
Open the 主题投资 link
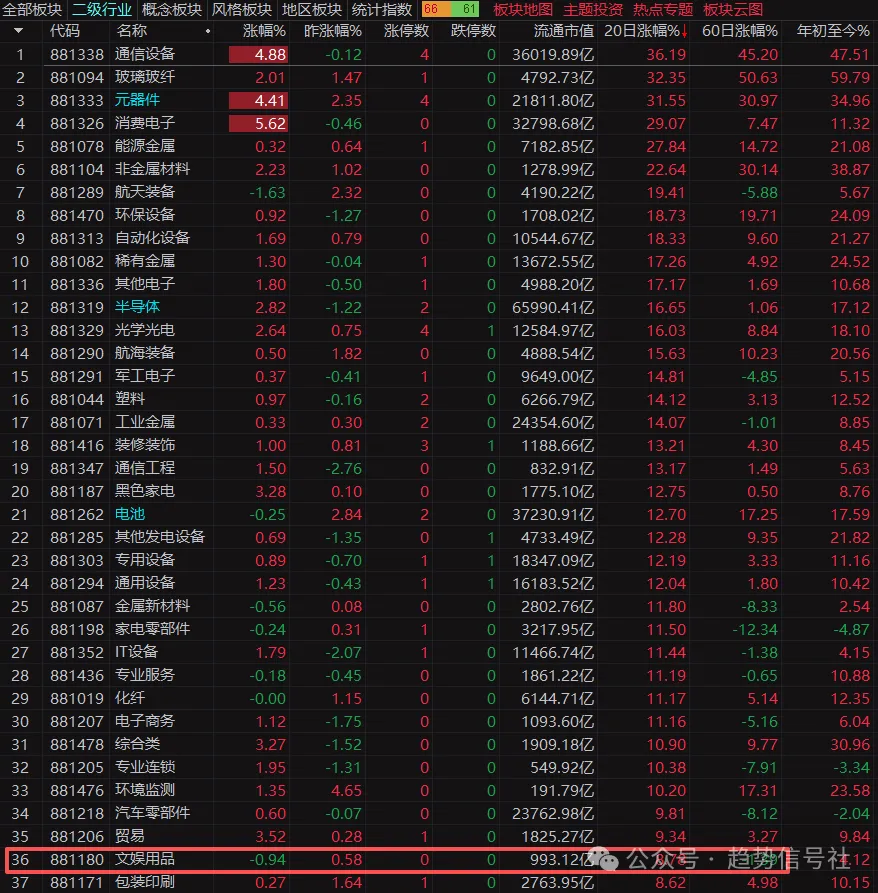pyautogui.click(x=593, y=10)
